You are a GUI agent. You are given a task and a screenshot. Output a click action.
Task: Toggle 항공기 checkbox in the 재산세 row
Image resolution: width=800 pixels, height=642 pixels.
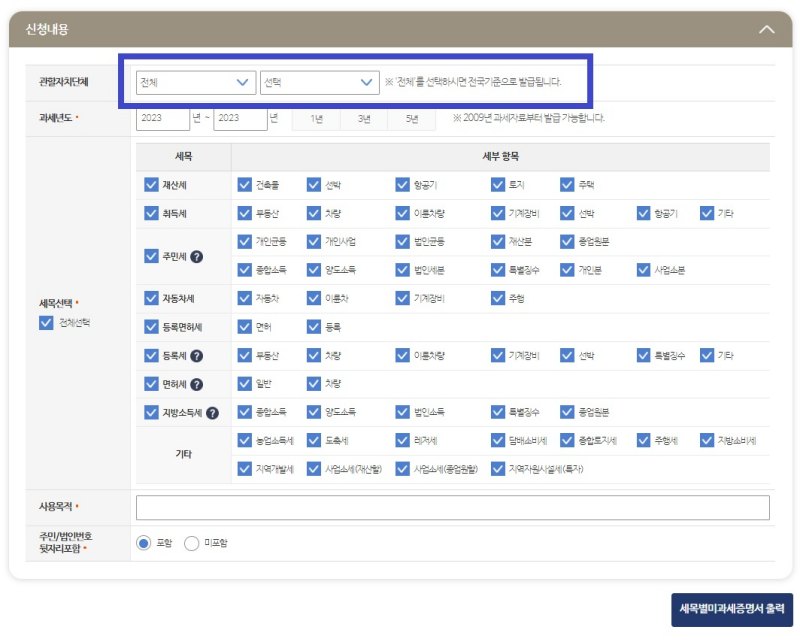403,185
